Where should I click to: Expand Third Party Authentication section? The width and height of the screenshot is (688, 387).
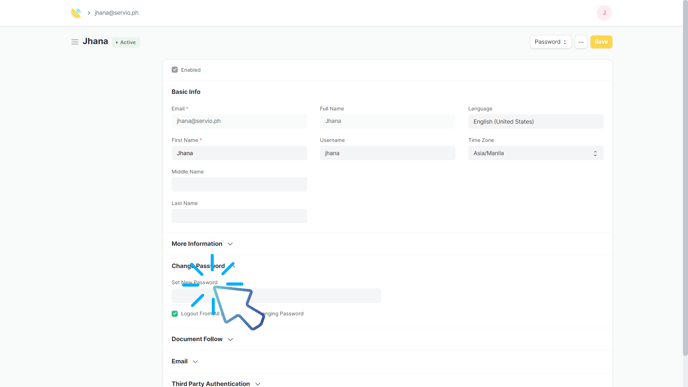[216, 383]
